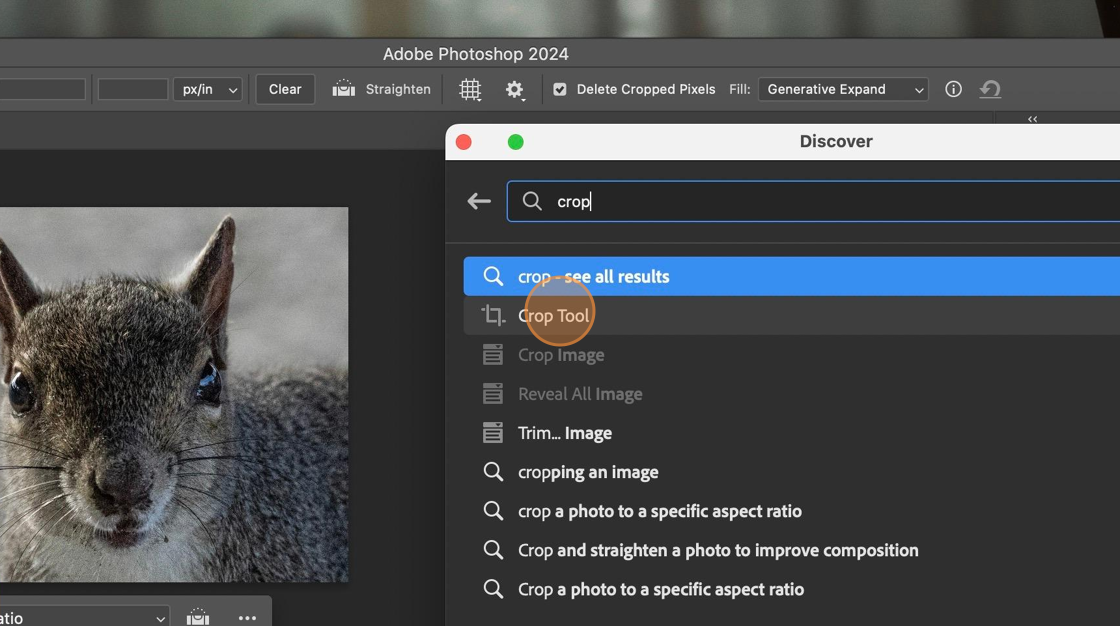Open the px/in units dropdown
The image size is (1120, 626).
click(x=208, y=89)
